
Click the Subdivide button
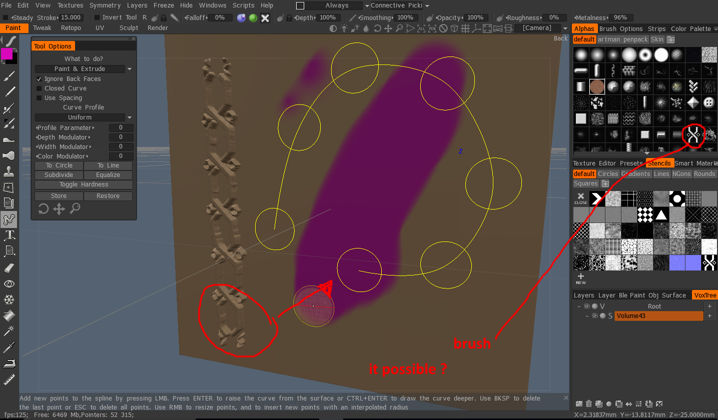pyautogui.click(x=59, y=175)
